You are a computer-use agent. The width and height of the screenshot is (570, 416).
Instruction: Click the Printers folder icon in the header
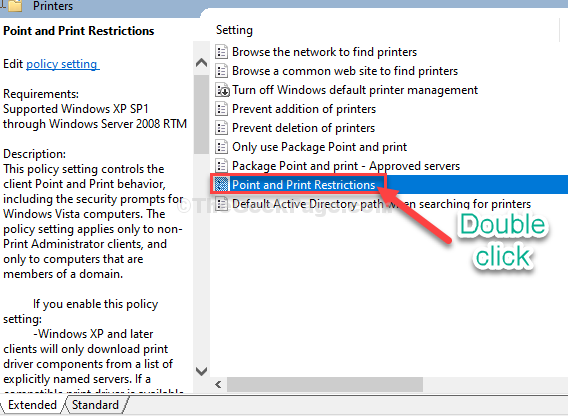pyautogui.click(x=15, y=5)
